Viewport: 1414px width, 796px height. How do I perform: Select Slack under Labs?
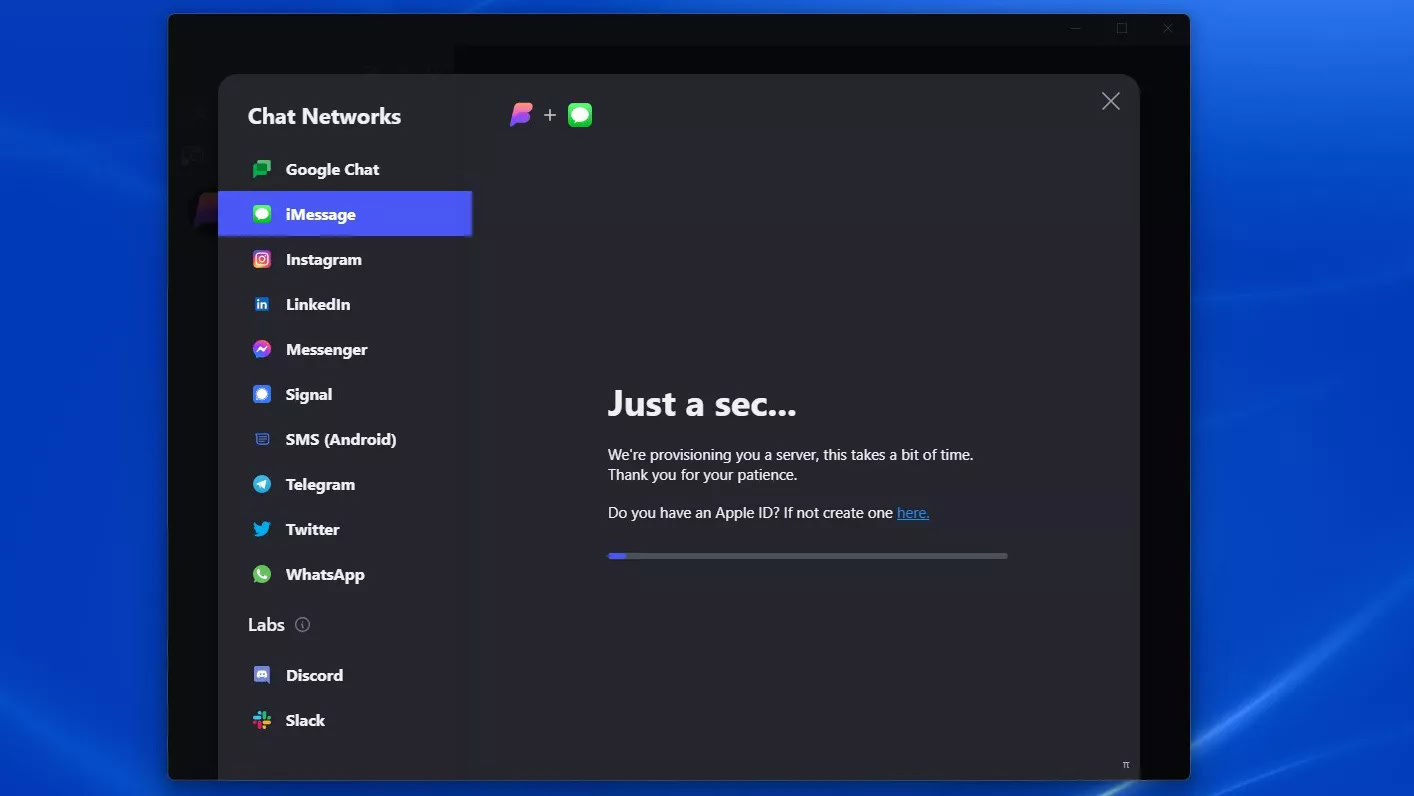(345, 720)
